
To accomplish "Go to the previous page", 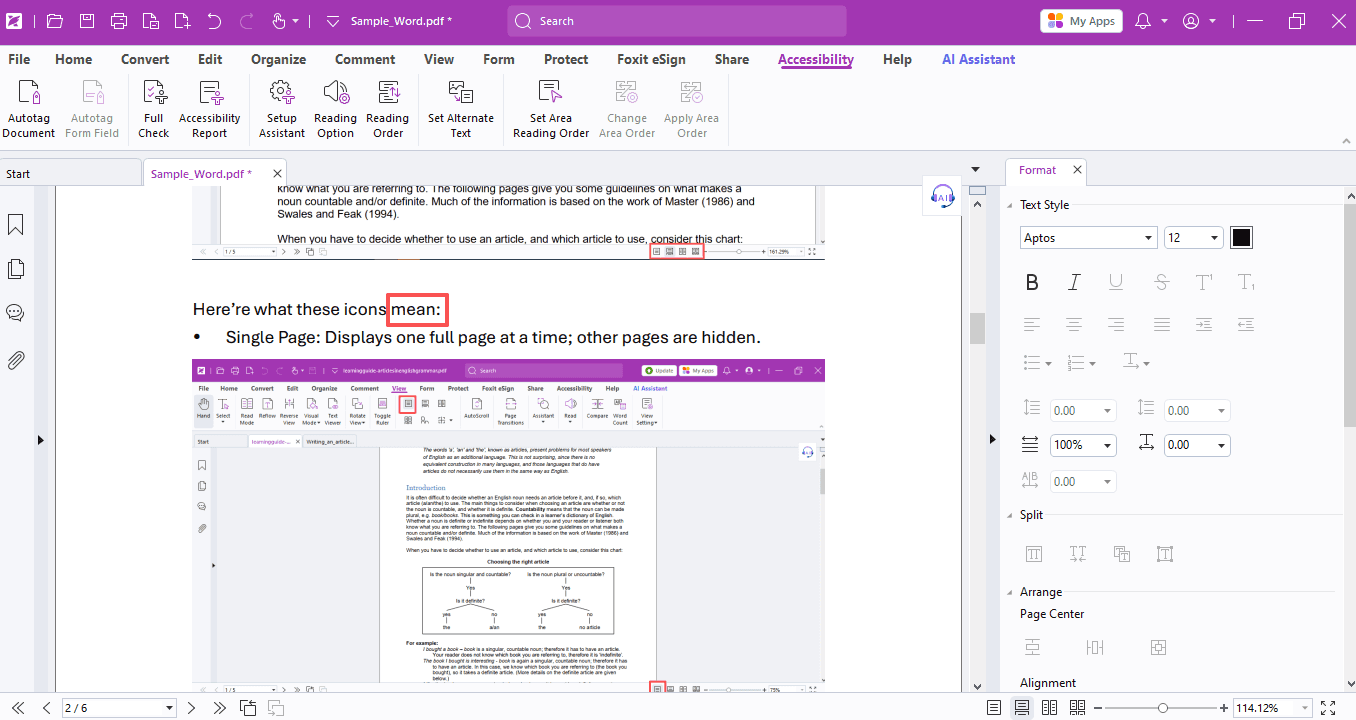I will pyautogui.click(x=46, y=708).
